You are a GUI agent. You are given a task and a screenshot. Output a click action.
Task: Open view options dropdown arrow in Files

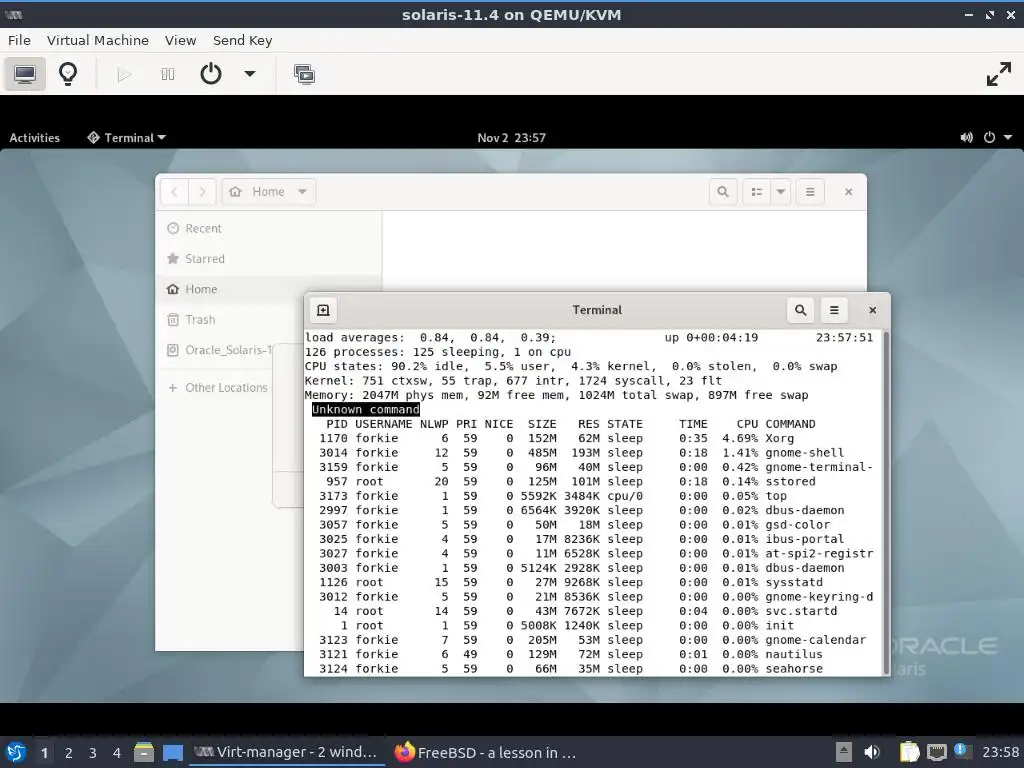point(780,192)
